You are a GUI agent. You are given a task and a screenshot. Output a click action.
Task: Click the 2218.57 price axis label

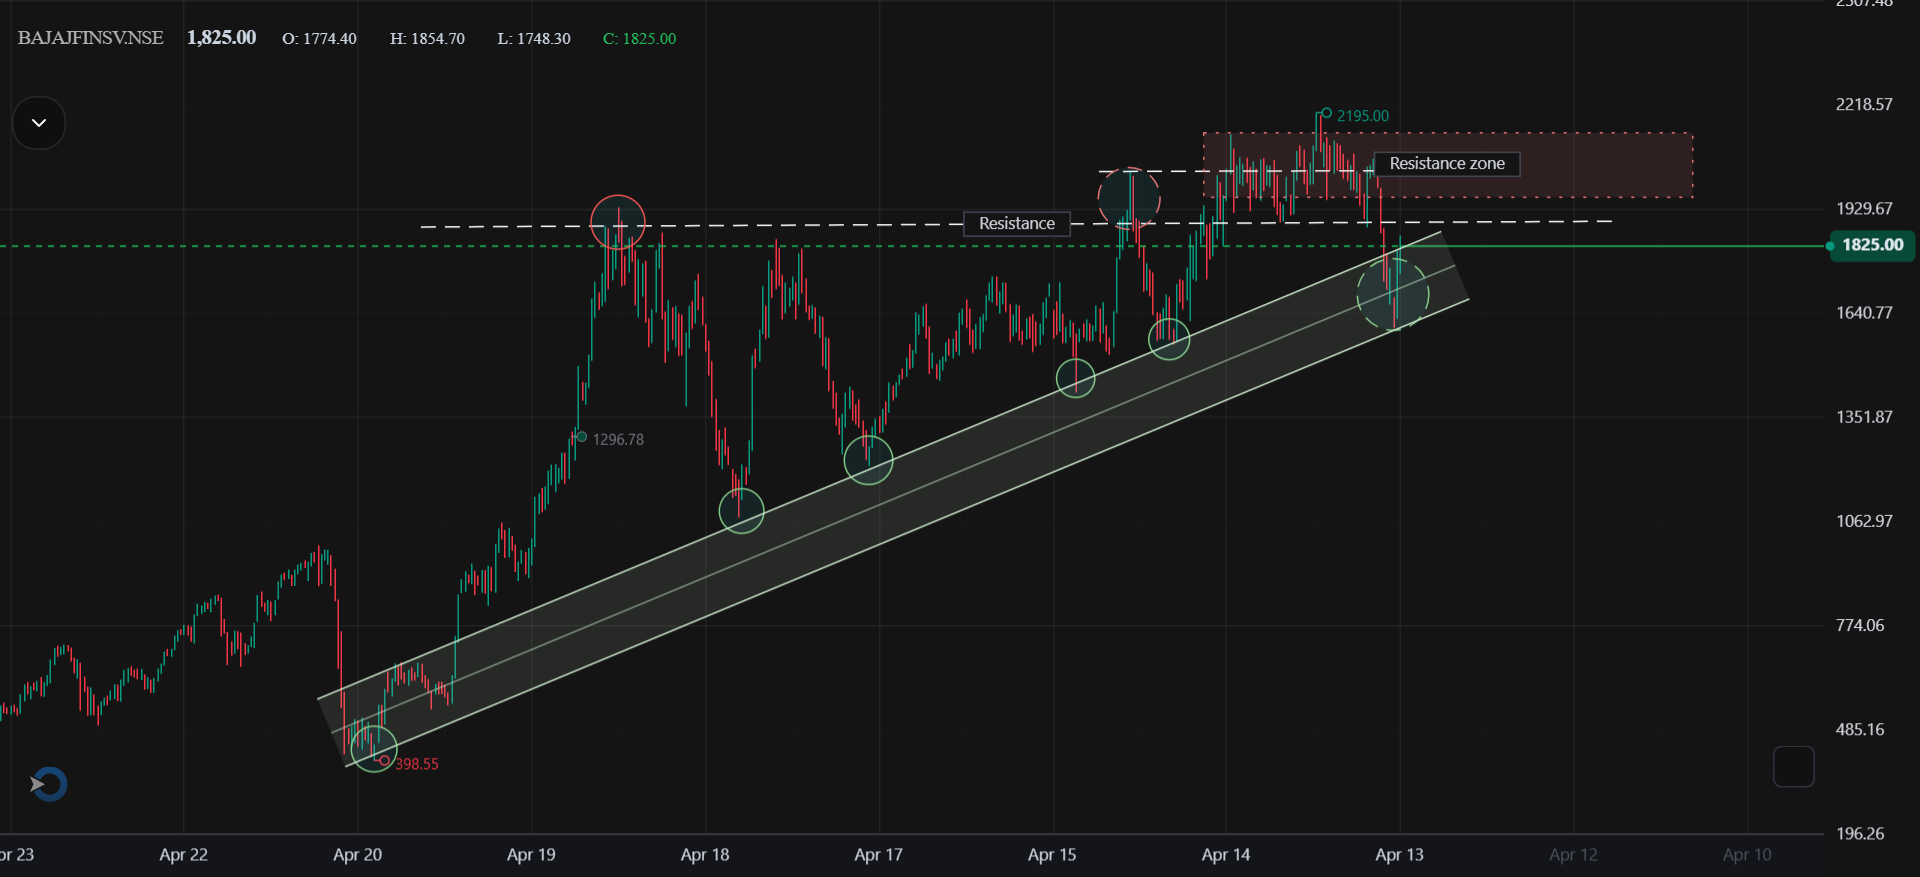click(1864, 105)
